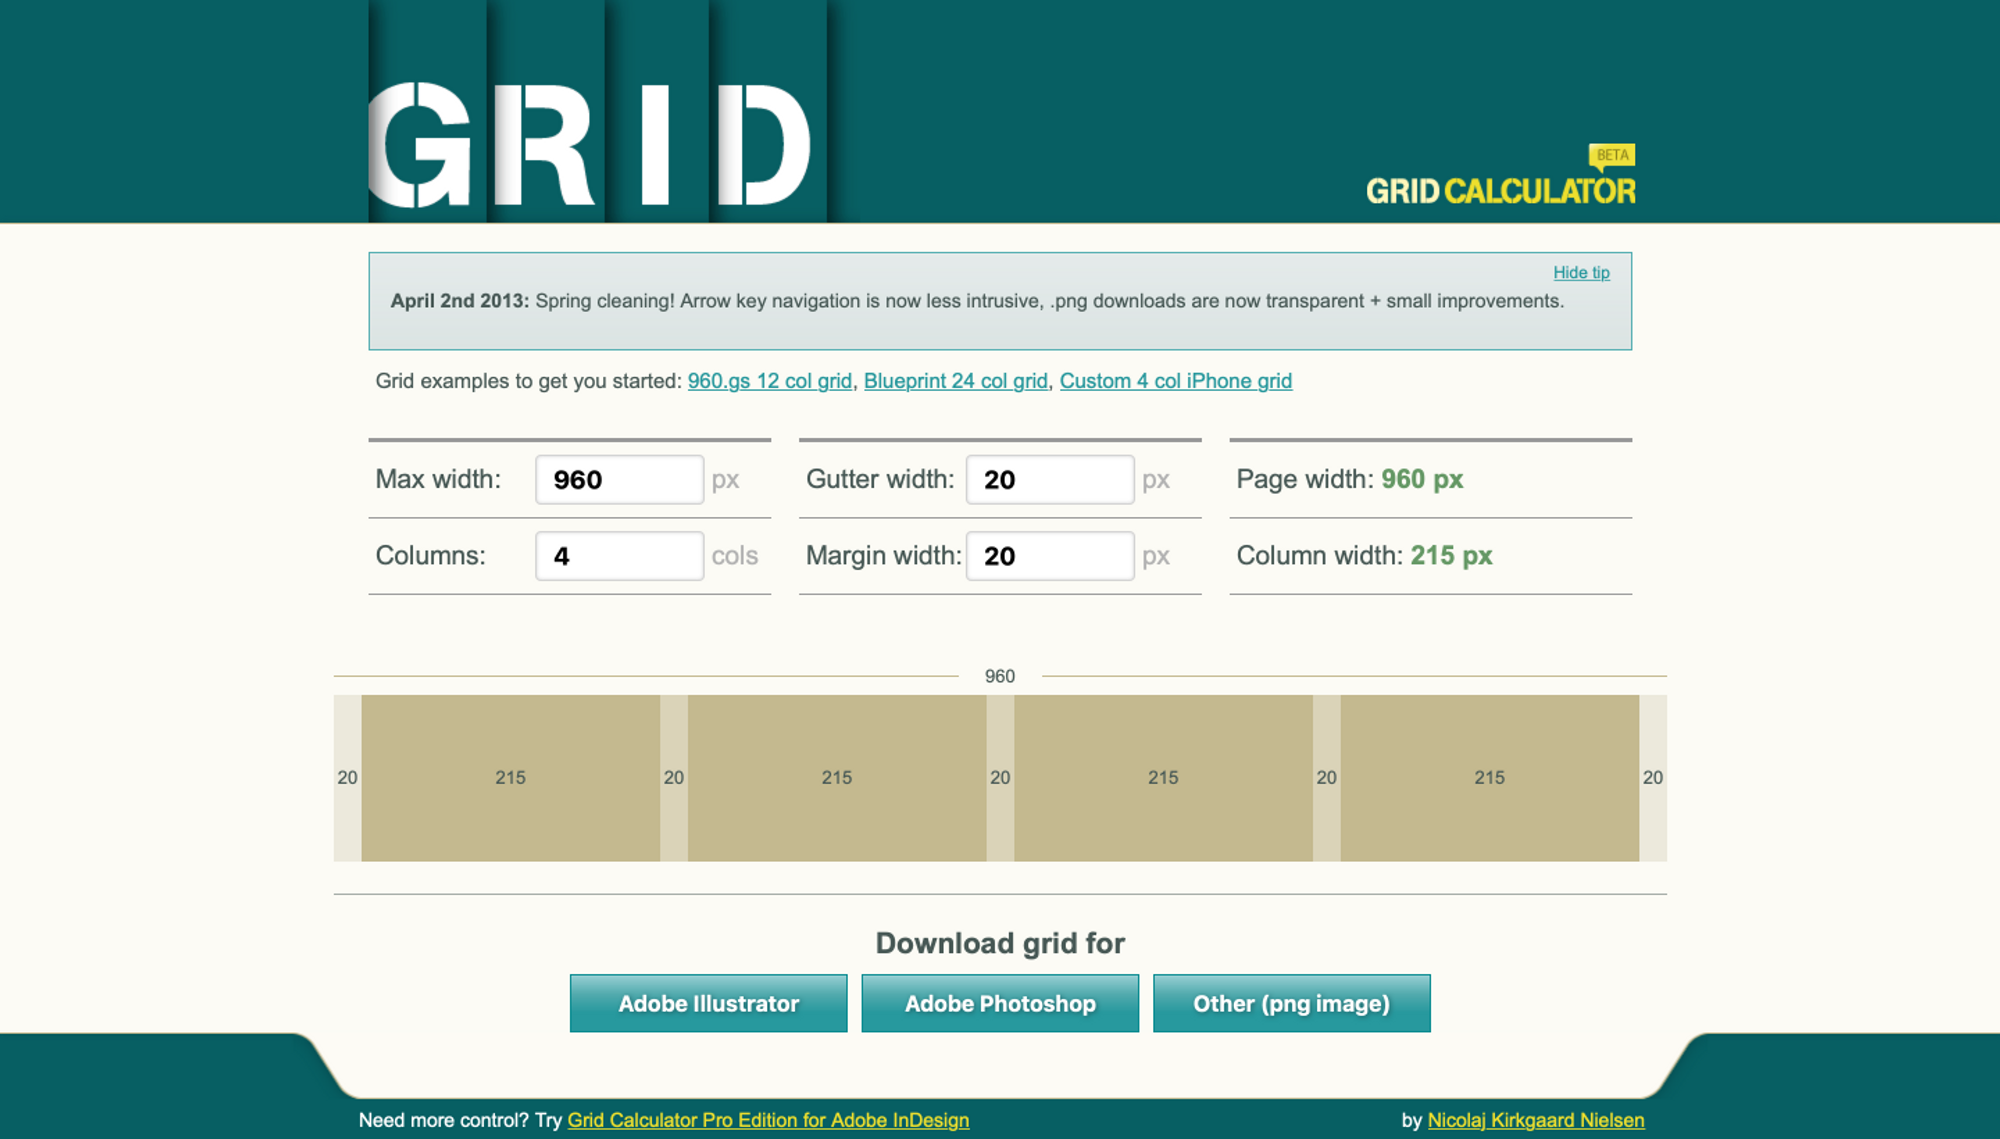Load the Blueprint 24 col grid example

(x=955, y=381)
